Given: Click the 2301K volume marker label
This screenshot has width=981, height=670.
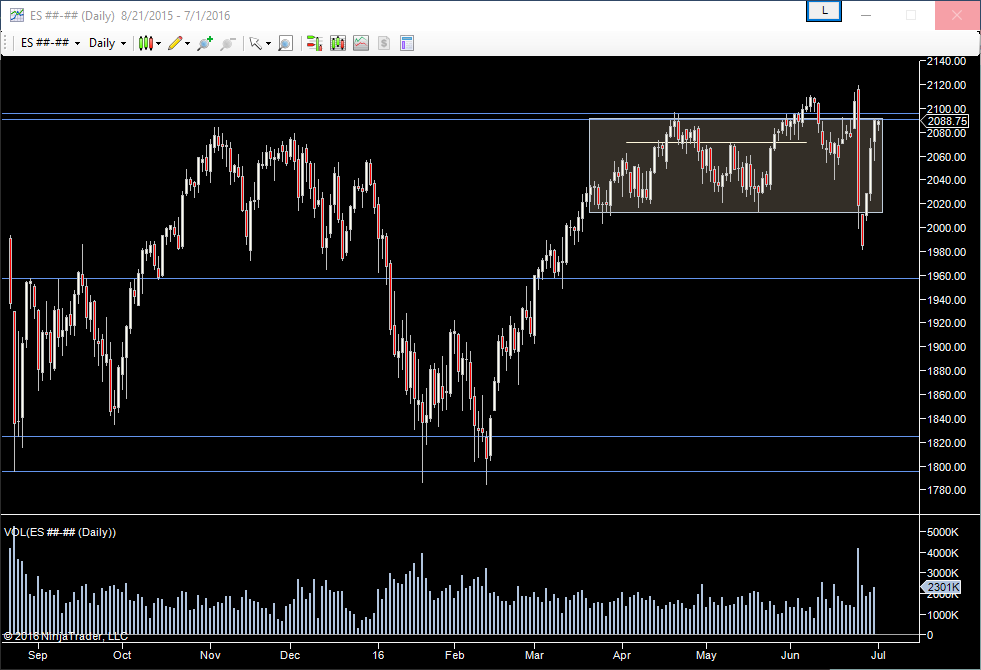Looking at the screenshot, I should 945,587.
